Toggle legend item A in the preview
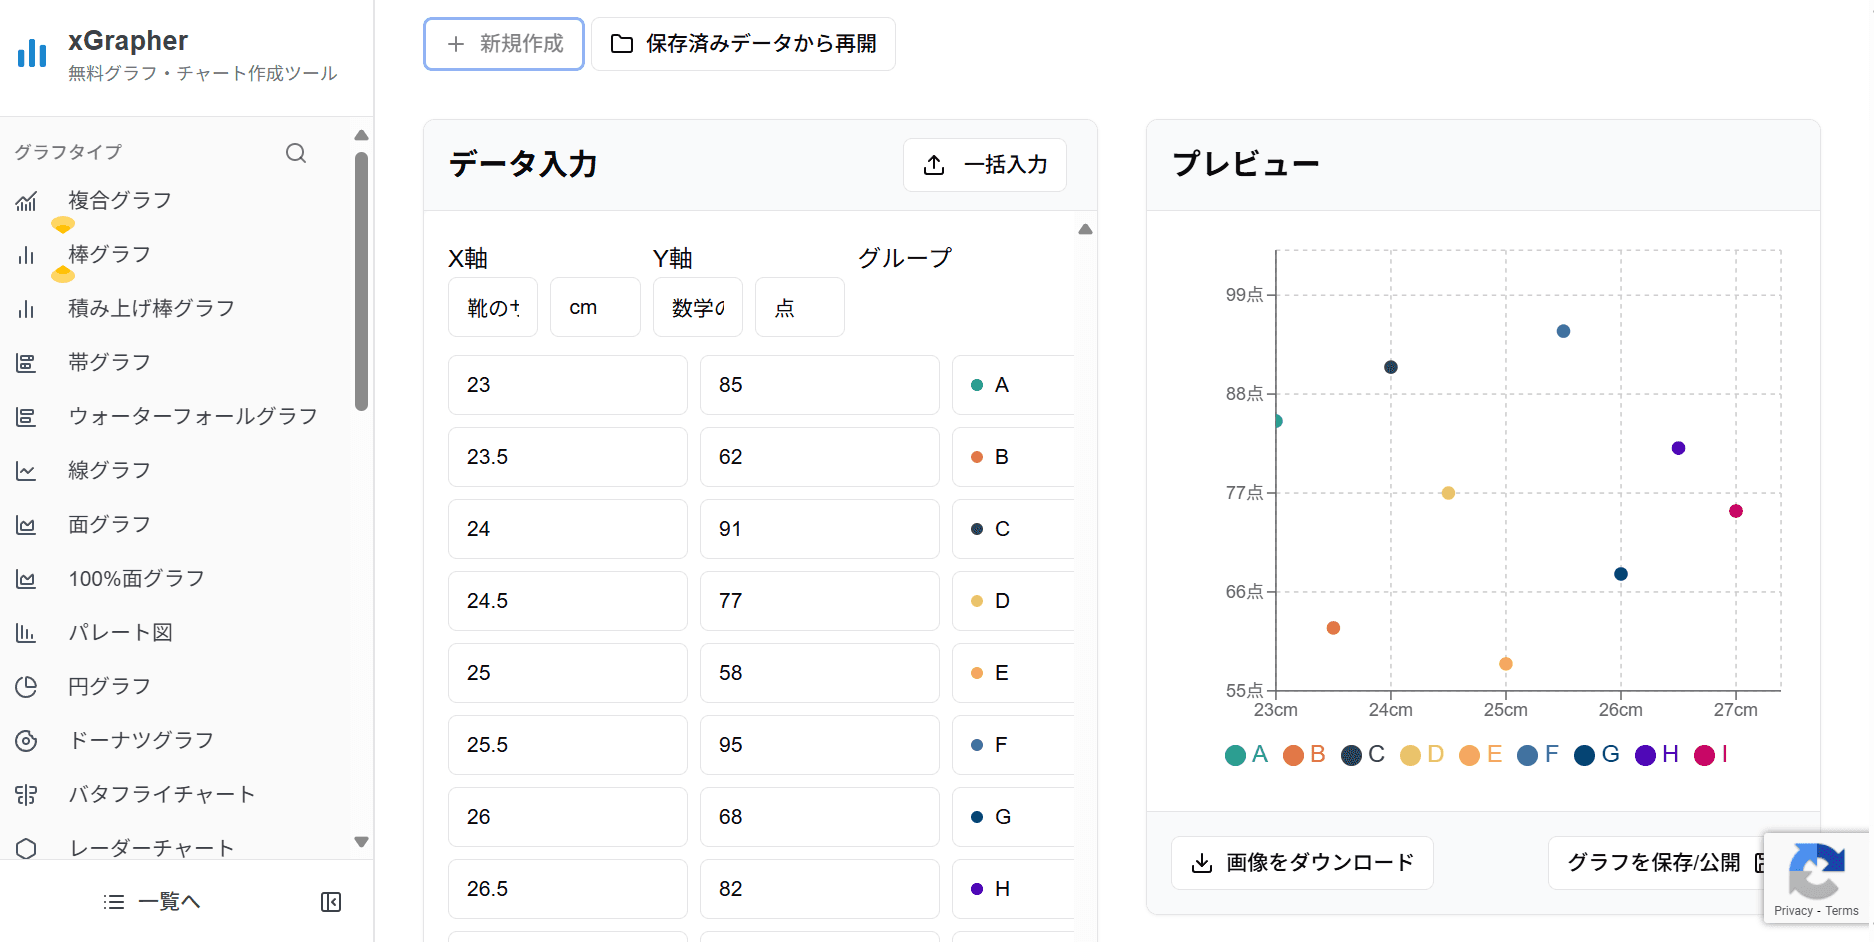 click(x=1246, y=755)
